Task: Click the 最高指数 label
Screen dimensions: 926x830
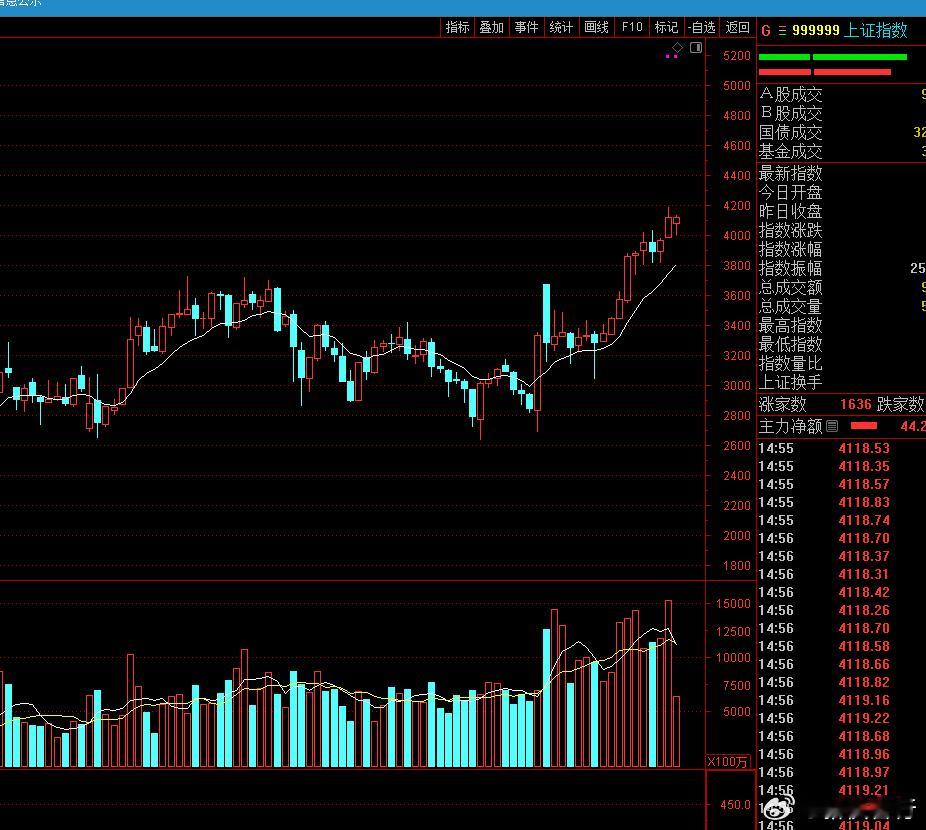Action: (790, 325)
